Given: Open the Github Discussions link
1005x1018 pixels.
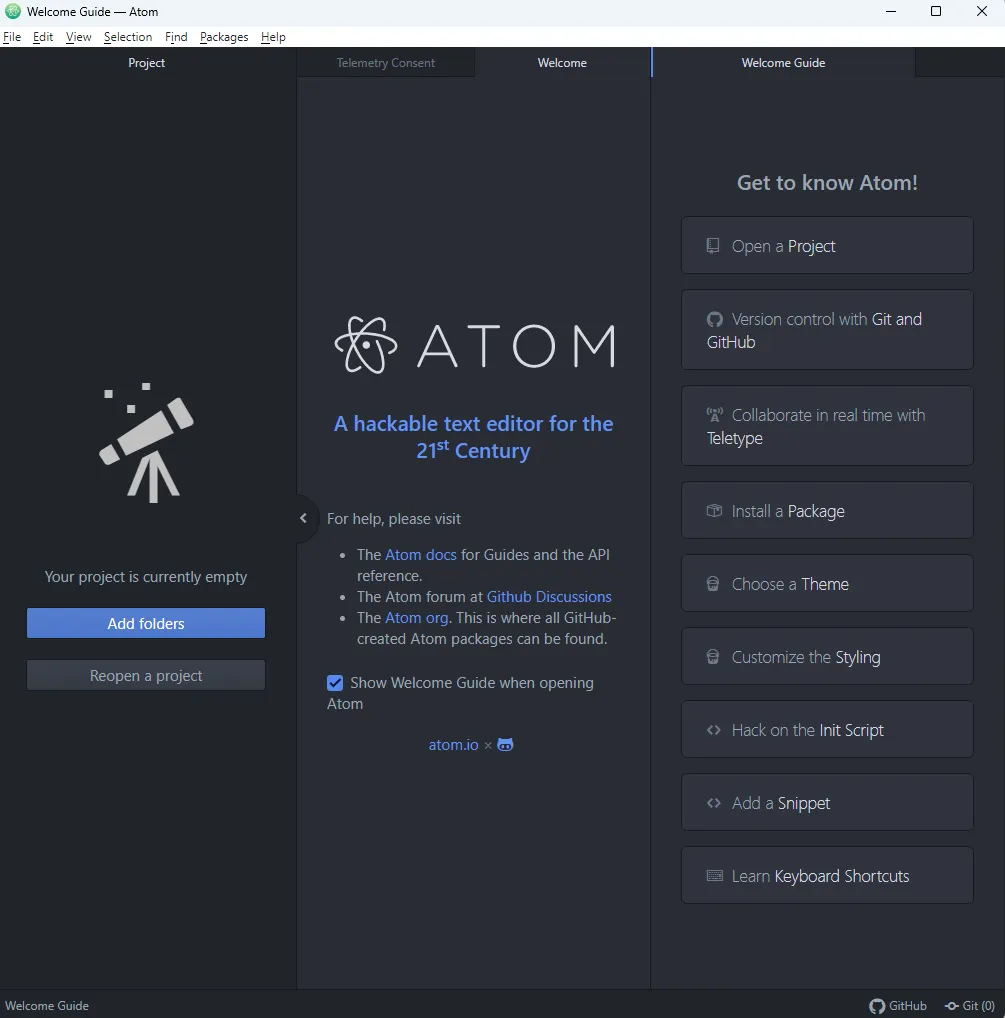Looking at the screenshot, I should point(549,596).
